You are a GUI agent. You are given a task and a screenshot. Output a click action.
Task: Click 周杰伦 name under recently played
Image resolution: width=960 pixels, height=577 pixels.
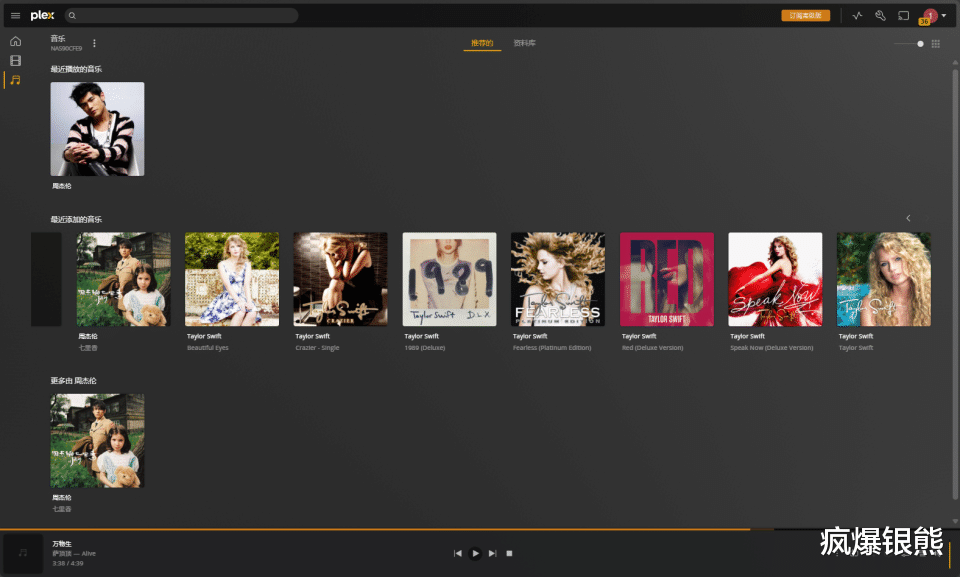click(x=62, y=186)
